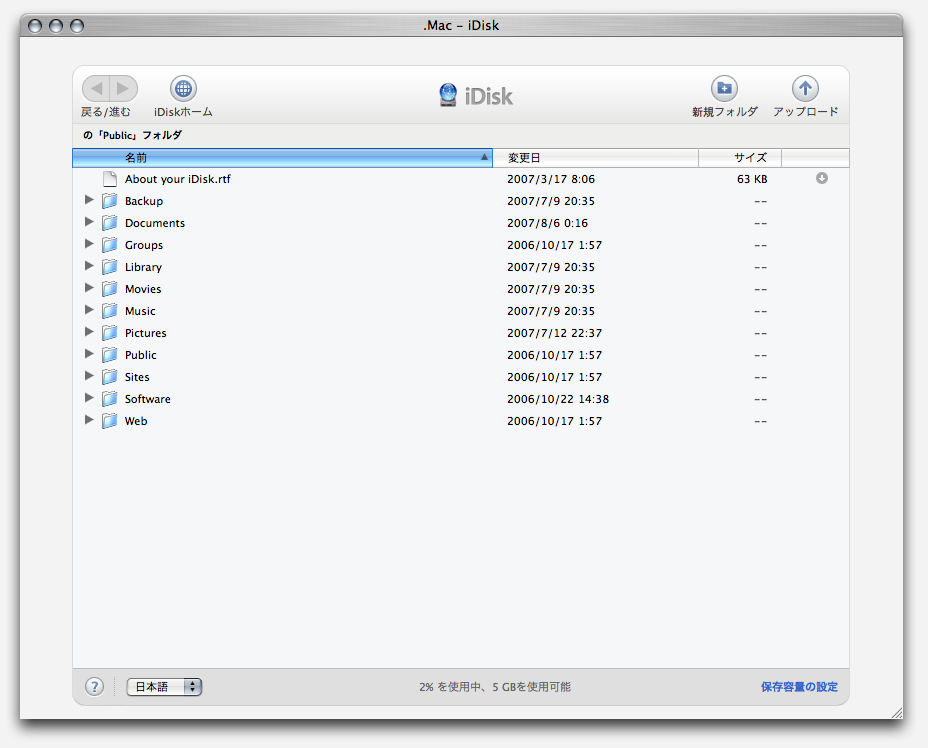Click the iDisk Home globe icon
Image resolution: width=928 pixels, height=748 pixels.
pyautogui.click(x=183, y=89)
